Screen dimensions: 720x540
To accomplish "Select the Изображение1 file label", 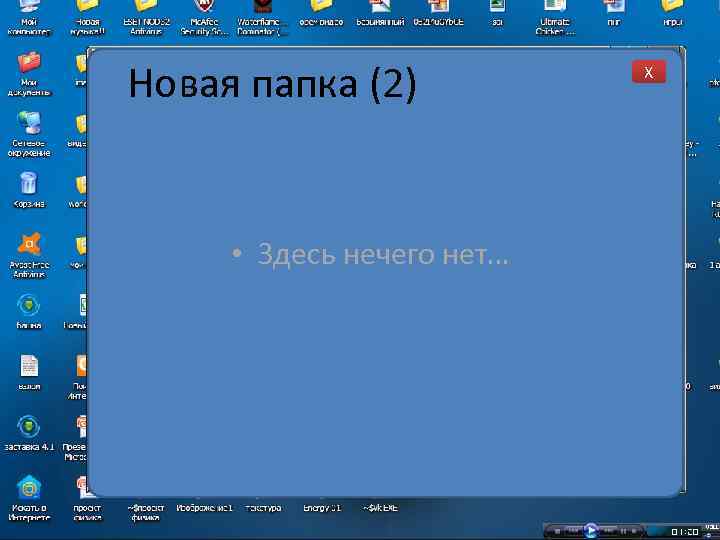I will (x=204, y=508).
